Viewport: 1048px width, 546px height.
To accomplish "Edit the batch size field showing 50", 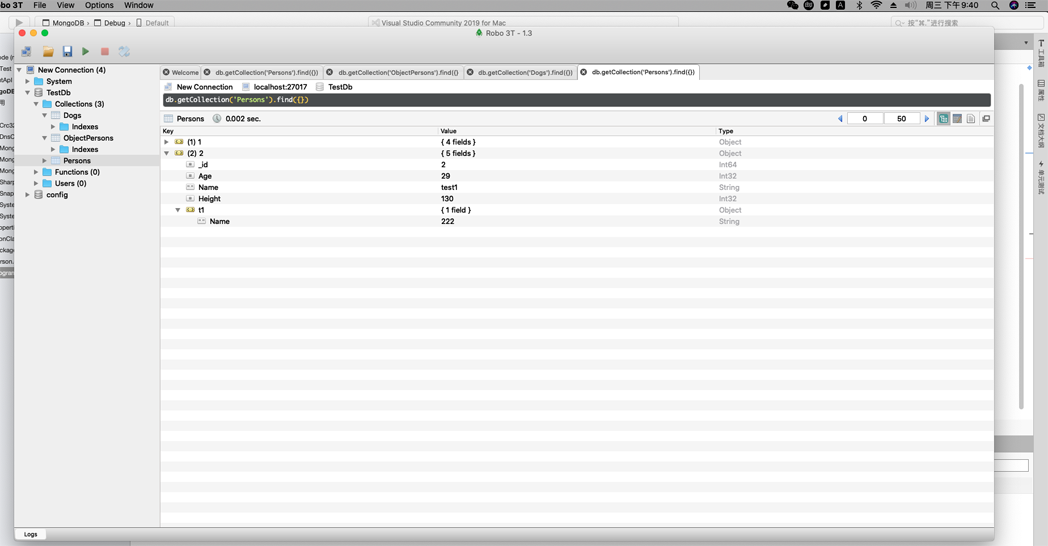I will coord(902,118).
